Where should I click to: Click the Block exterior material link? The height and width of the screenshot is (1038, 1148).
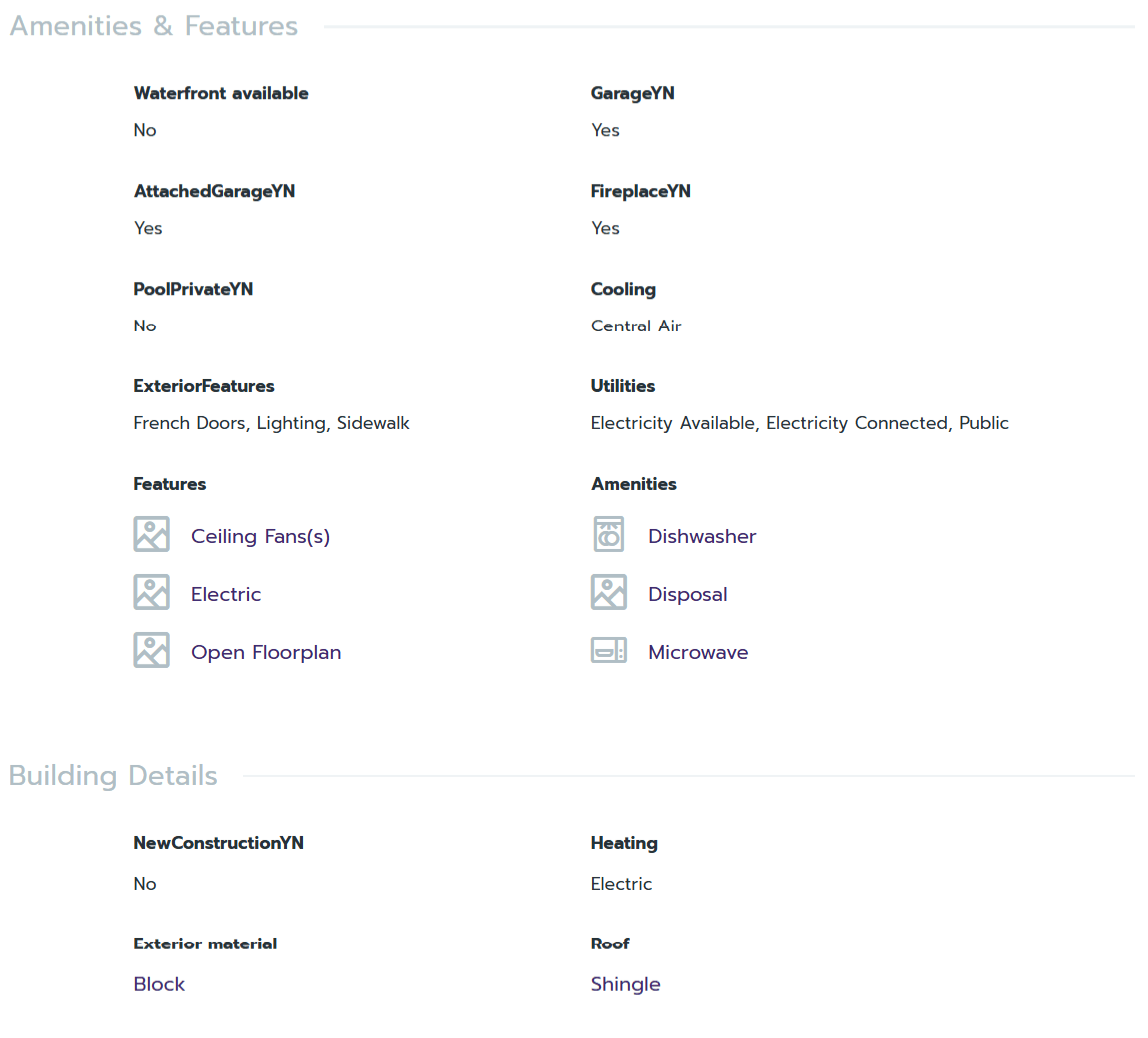[x=159, y=985]
